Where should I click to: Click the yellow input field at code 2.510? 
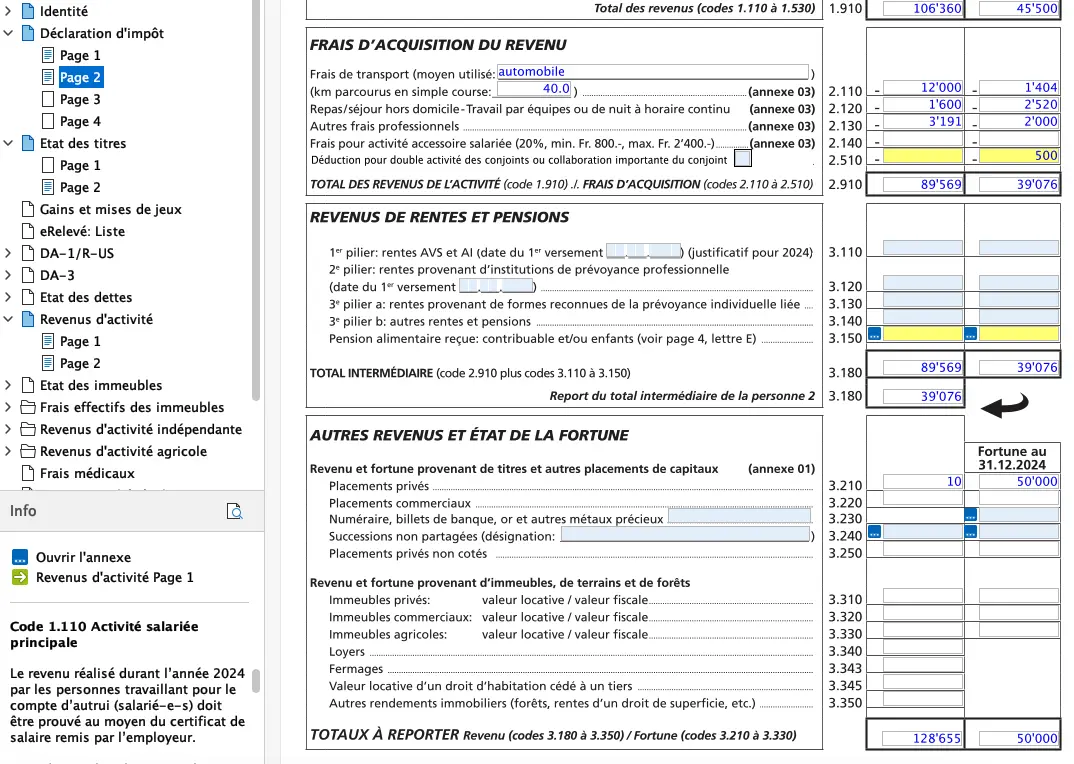click(915, 156)
